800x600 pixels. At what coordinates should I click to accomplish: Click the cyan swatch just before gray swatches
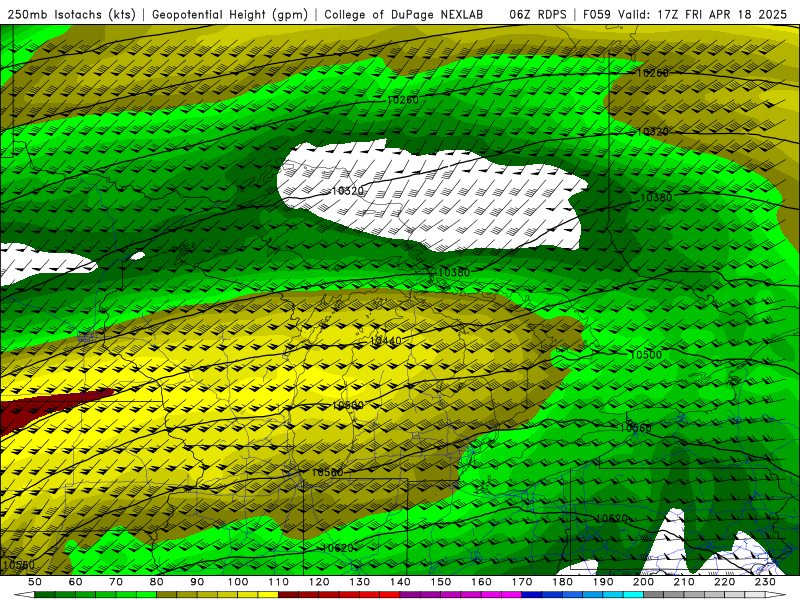pos(633,595)
